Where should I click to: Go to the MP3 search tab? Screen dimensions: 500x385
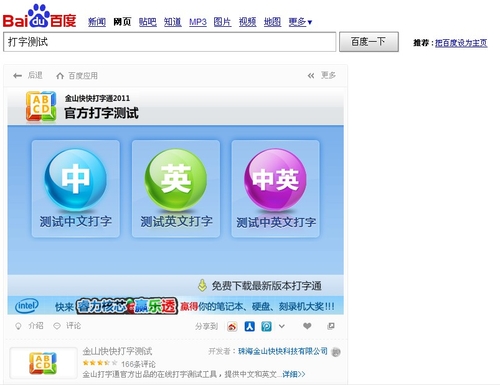[198, 22]
